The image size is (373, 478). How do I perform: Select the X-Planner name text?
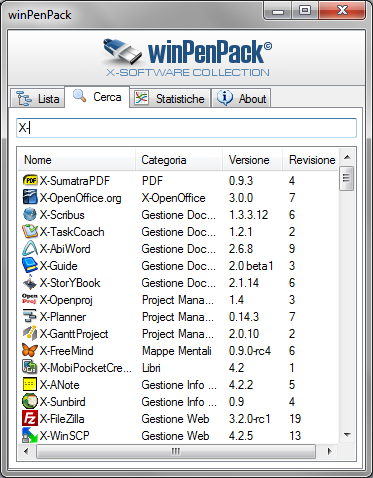point(63,317)
